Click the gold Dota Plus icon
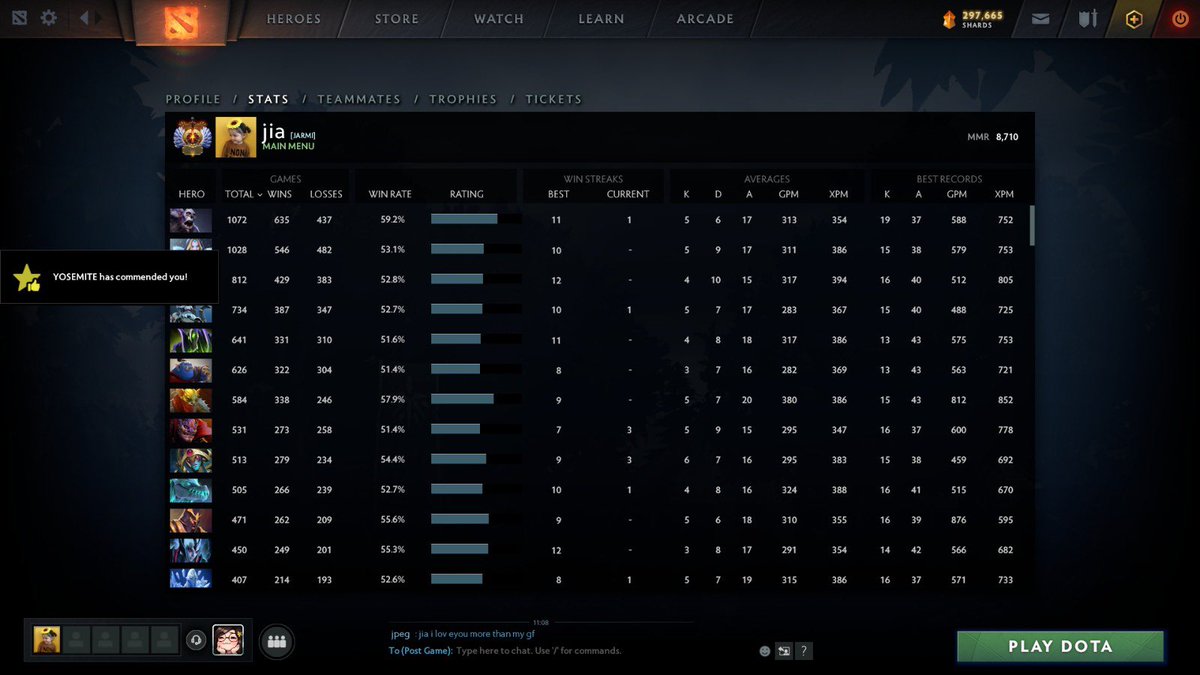Viewport: 1200px width, 675px height. [1133, 19]
